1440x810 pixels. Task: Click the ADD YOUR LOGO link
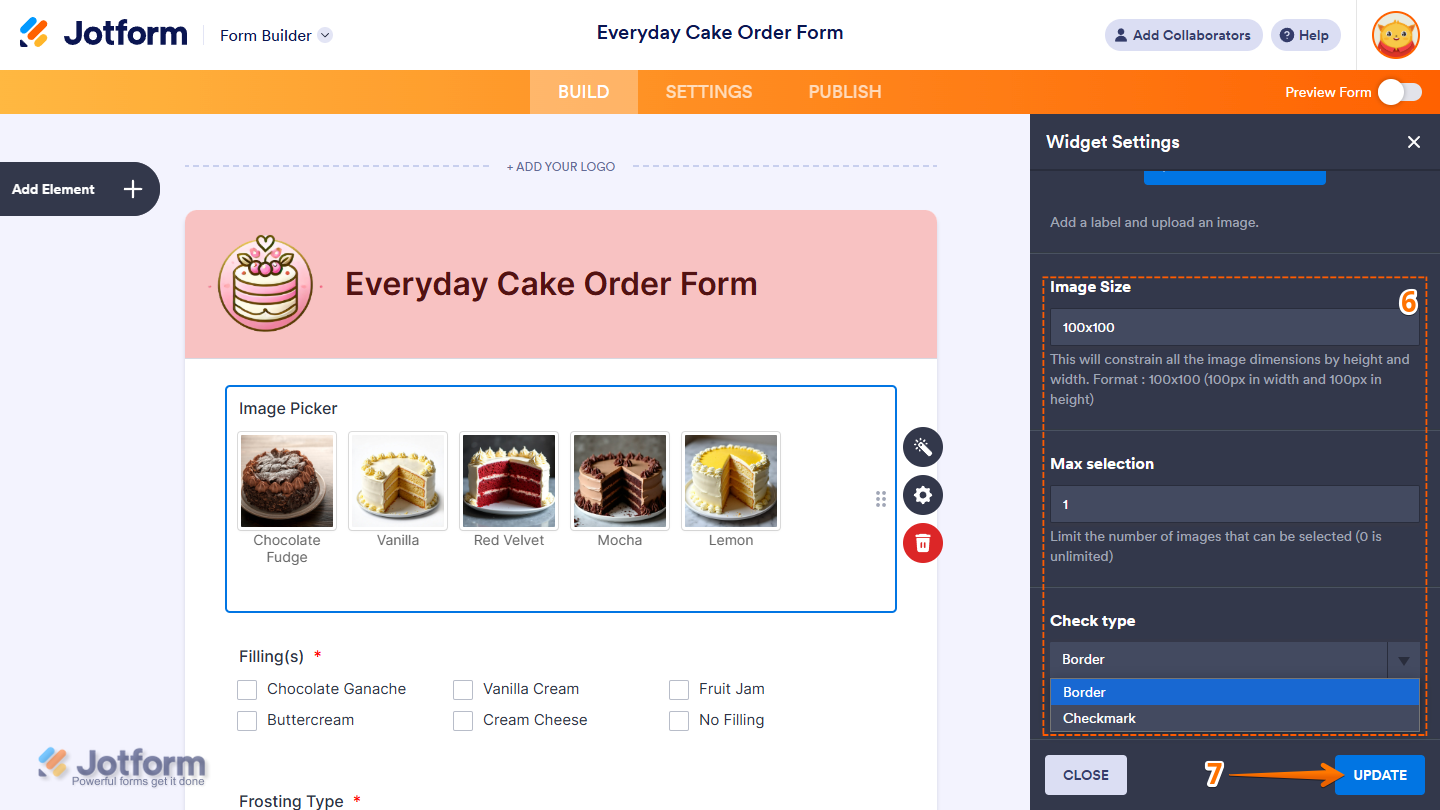pos(561,166)
